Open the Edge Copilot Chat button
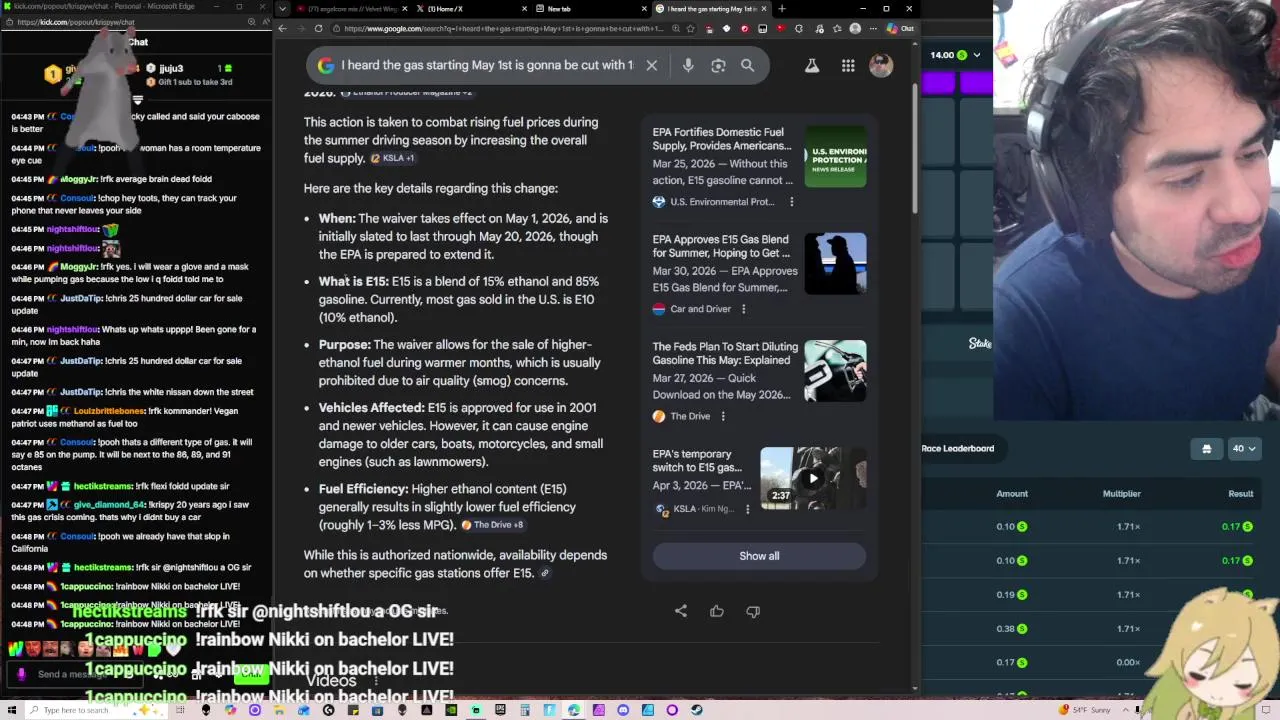 click(x=900, y=28)
